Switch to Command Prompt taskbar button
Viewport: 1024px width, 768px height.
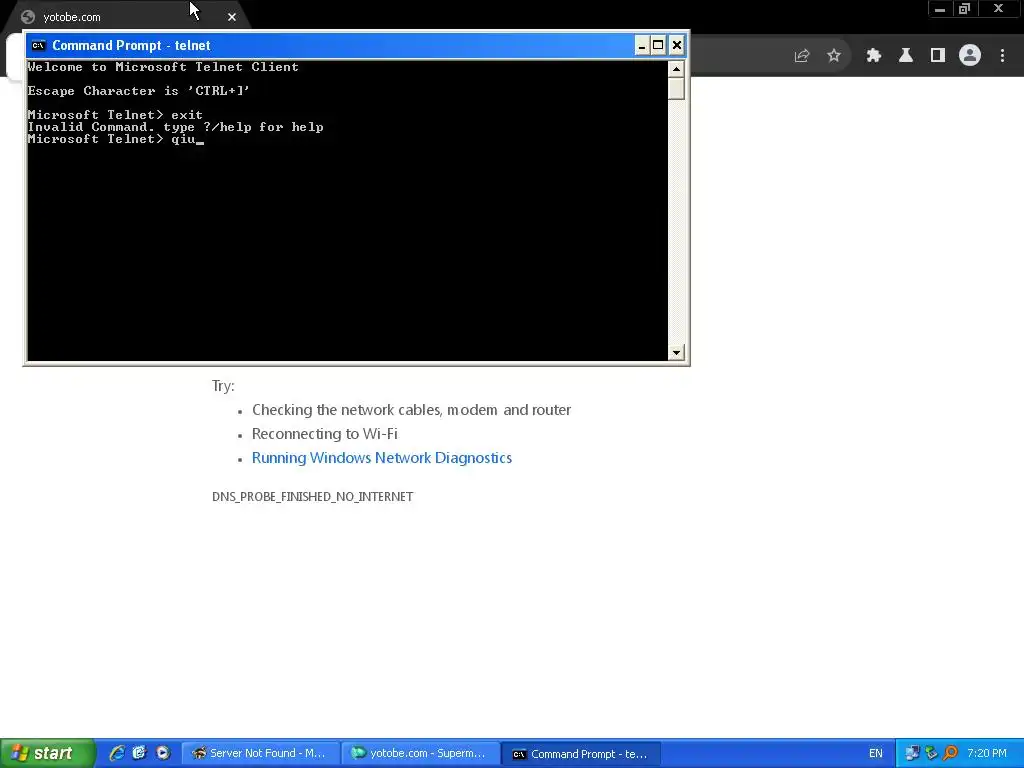point(581,754)
